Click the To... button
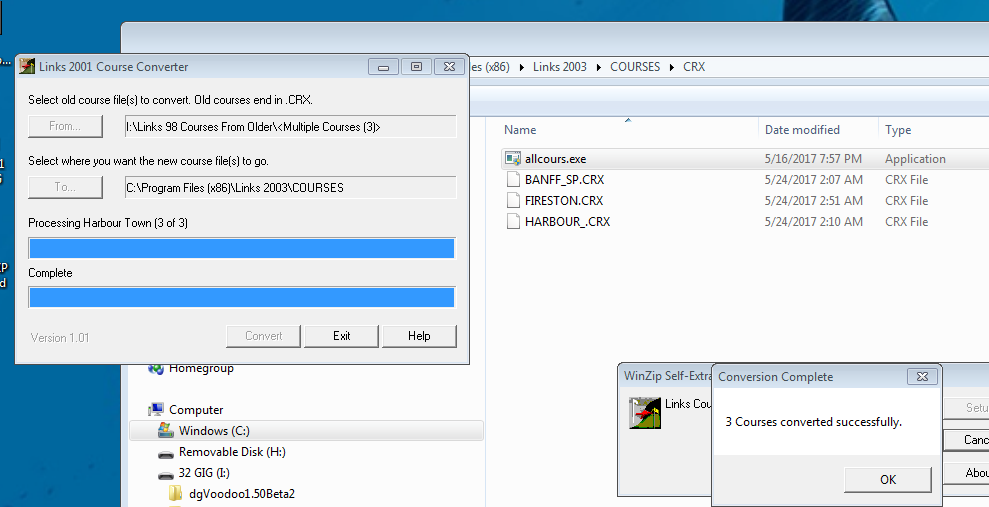 pos(65,187)
